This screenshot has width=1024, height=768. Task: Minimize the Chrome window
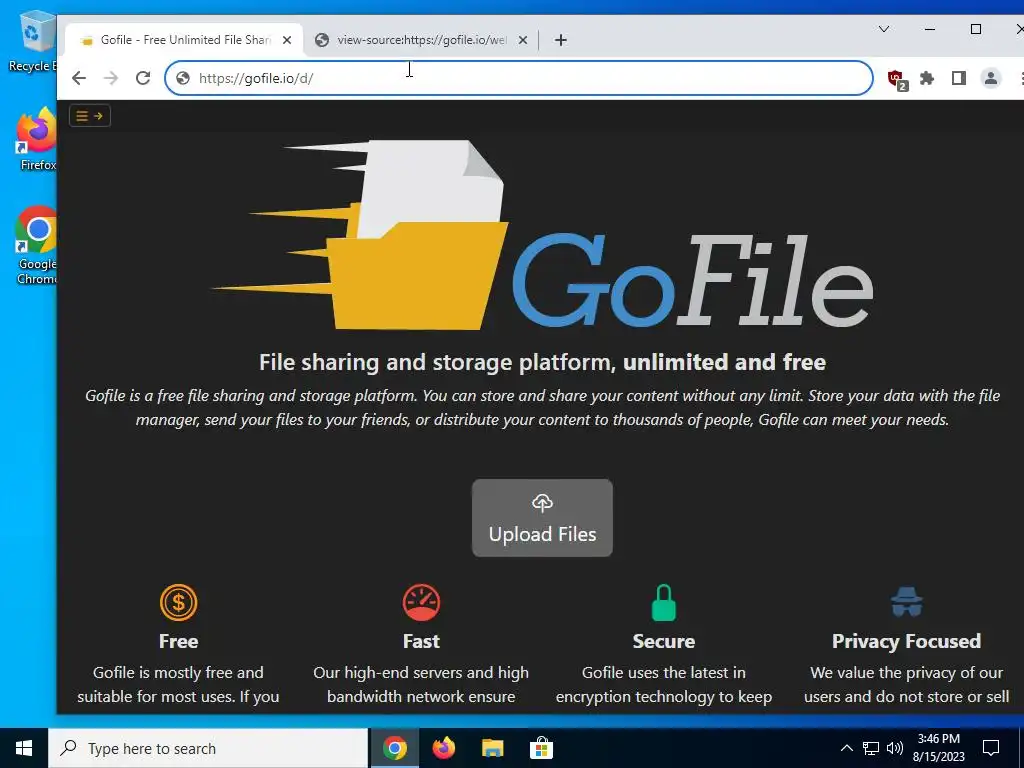[x=929, y=29]
